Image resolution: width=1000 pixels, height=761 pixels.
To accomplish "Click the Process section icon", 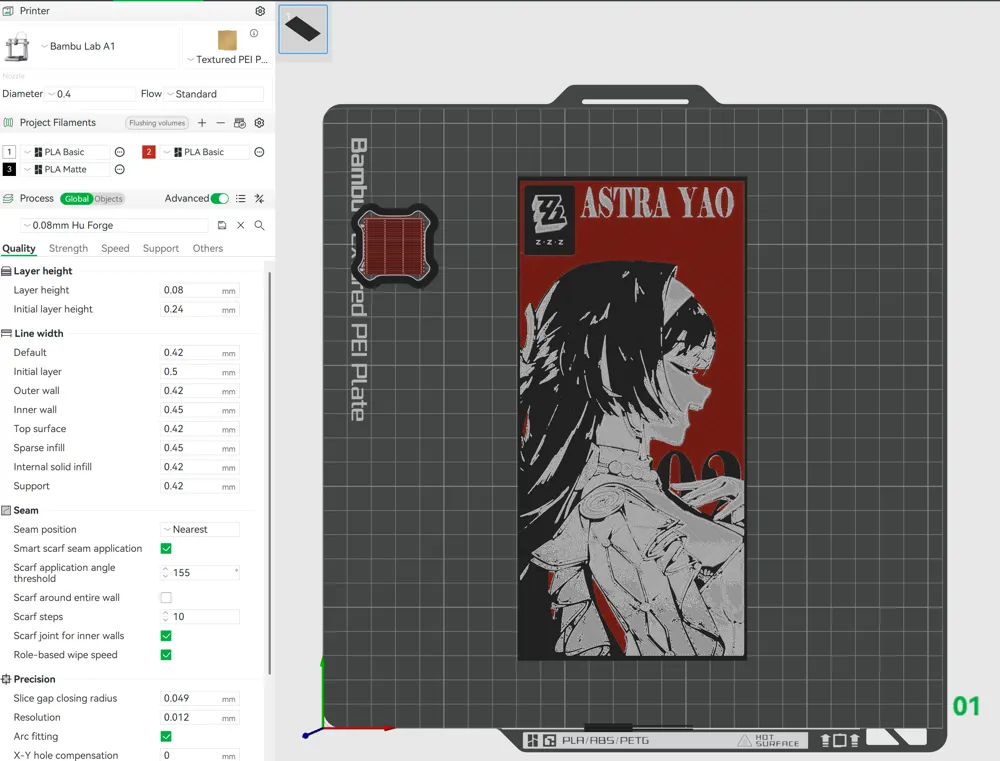I will click(x=8, y=198).
